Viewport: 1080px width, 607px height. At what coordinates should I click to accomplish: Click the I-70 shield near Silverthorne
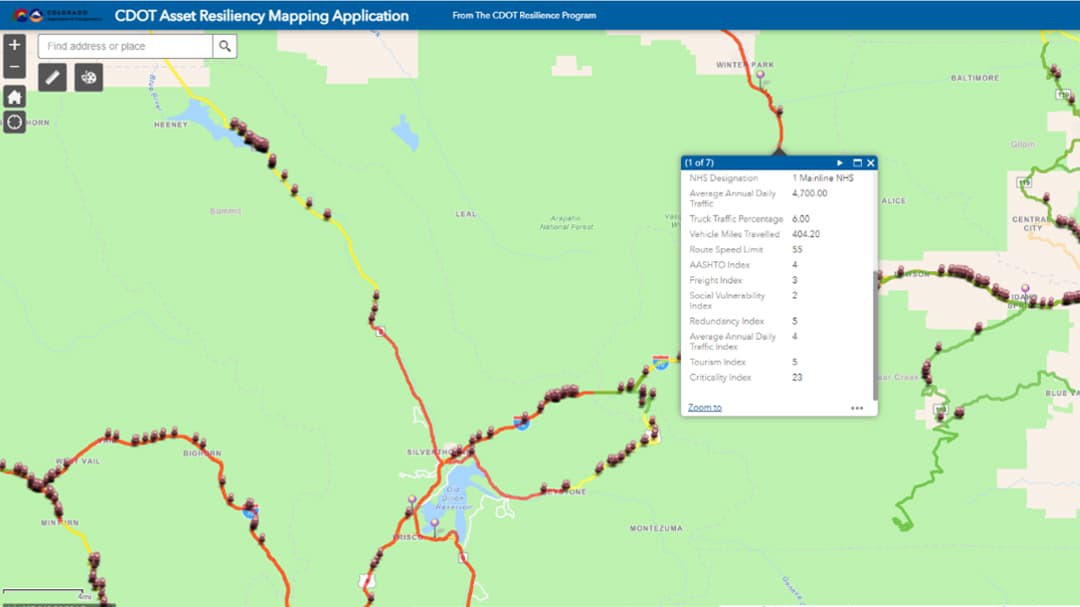click(x=521, y=422)
